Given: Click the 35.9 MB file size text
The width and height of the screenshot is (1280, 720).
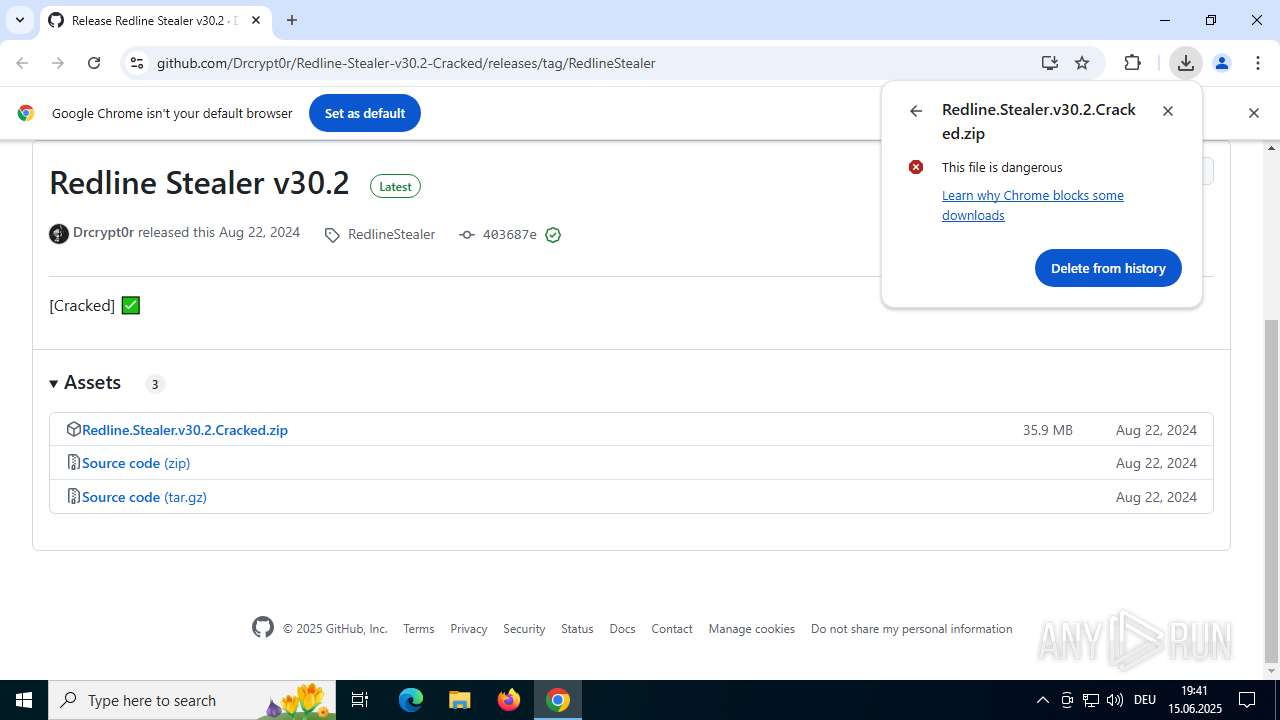Looking at the screenshot, I should click(1047, 430).
